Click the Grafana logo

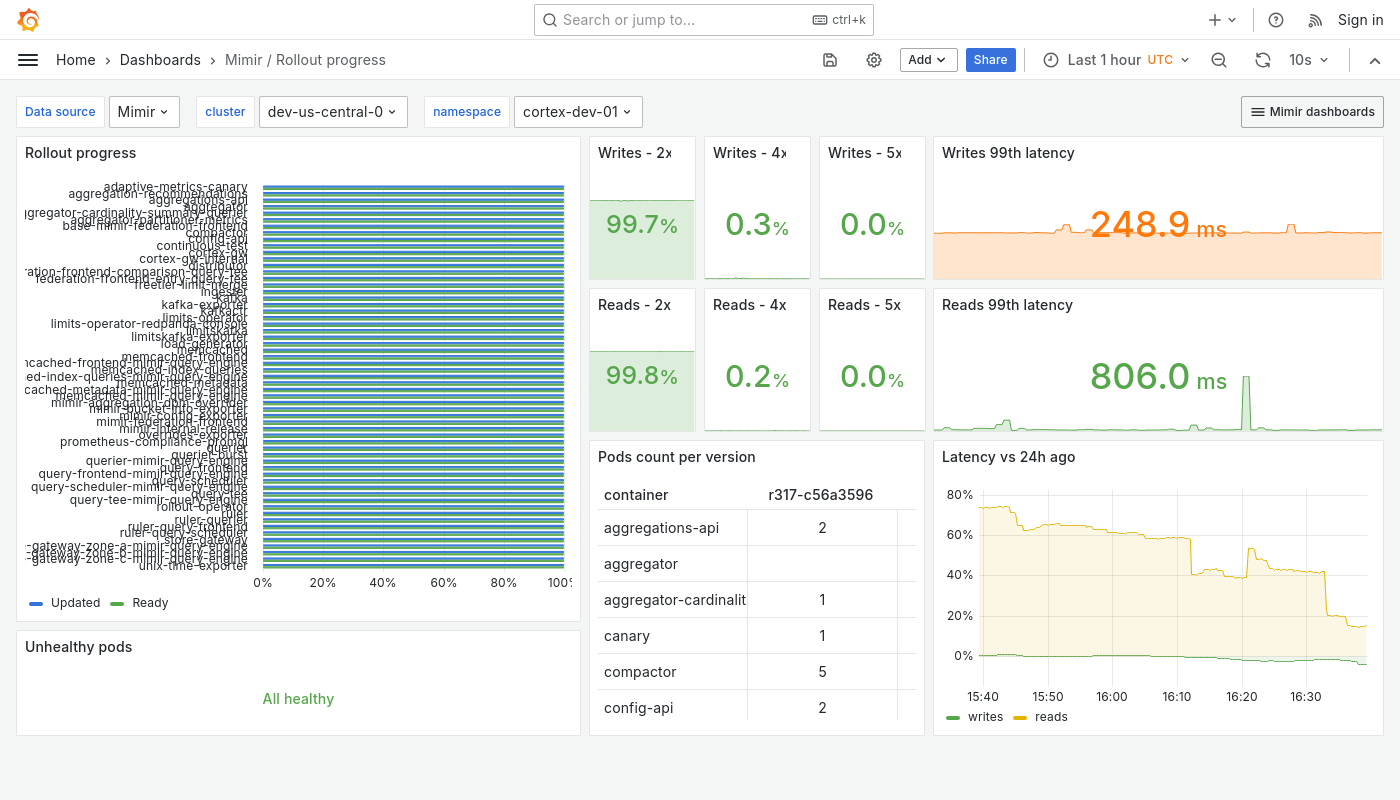click(28, 19)
